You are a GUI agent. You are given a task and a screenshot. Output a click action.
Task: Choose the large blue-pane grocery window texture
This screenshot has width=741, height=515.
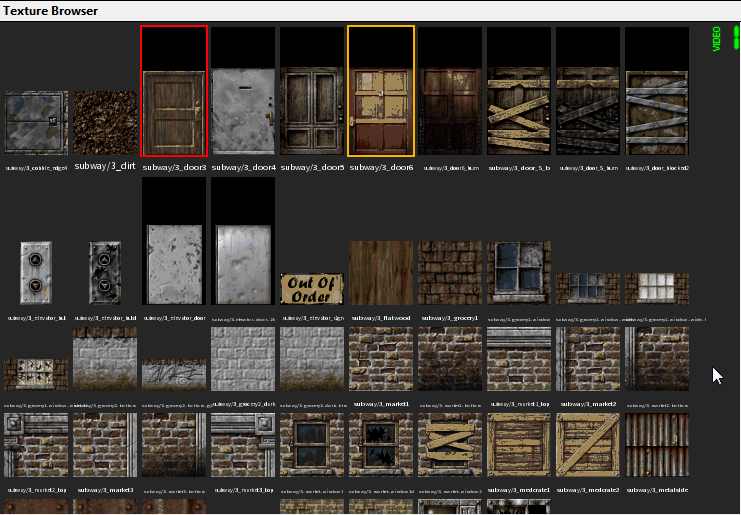[519, 273]
